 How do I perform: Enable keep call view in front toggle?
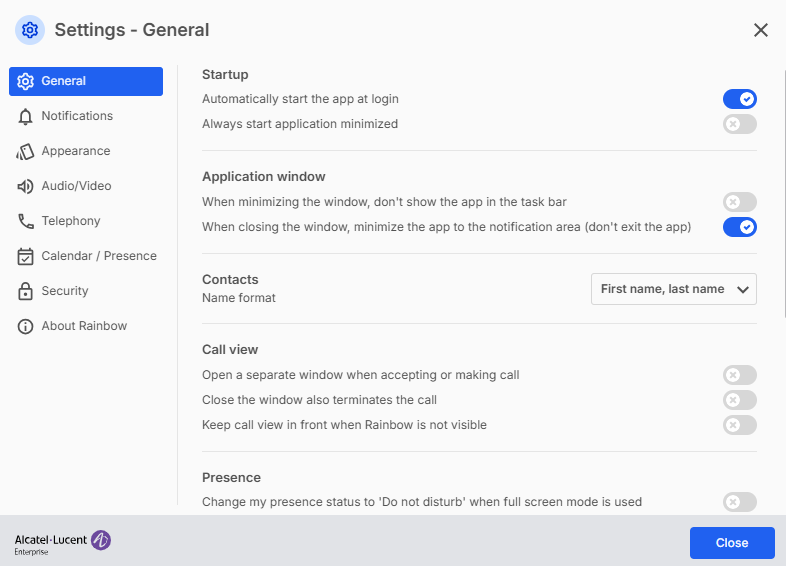click(x=740, y=425)
